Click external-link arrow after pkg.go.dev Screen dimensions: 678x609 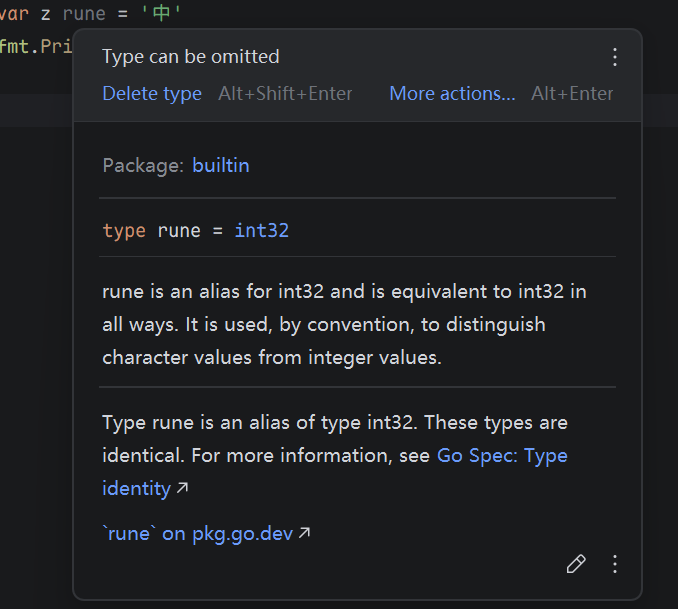point(305,534)
